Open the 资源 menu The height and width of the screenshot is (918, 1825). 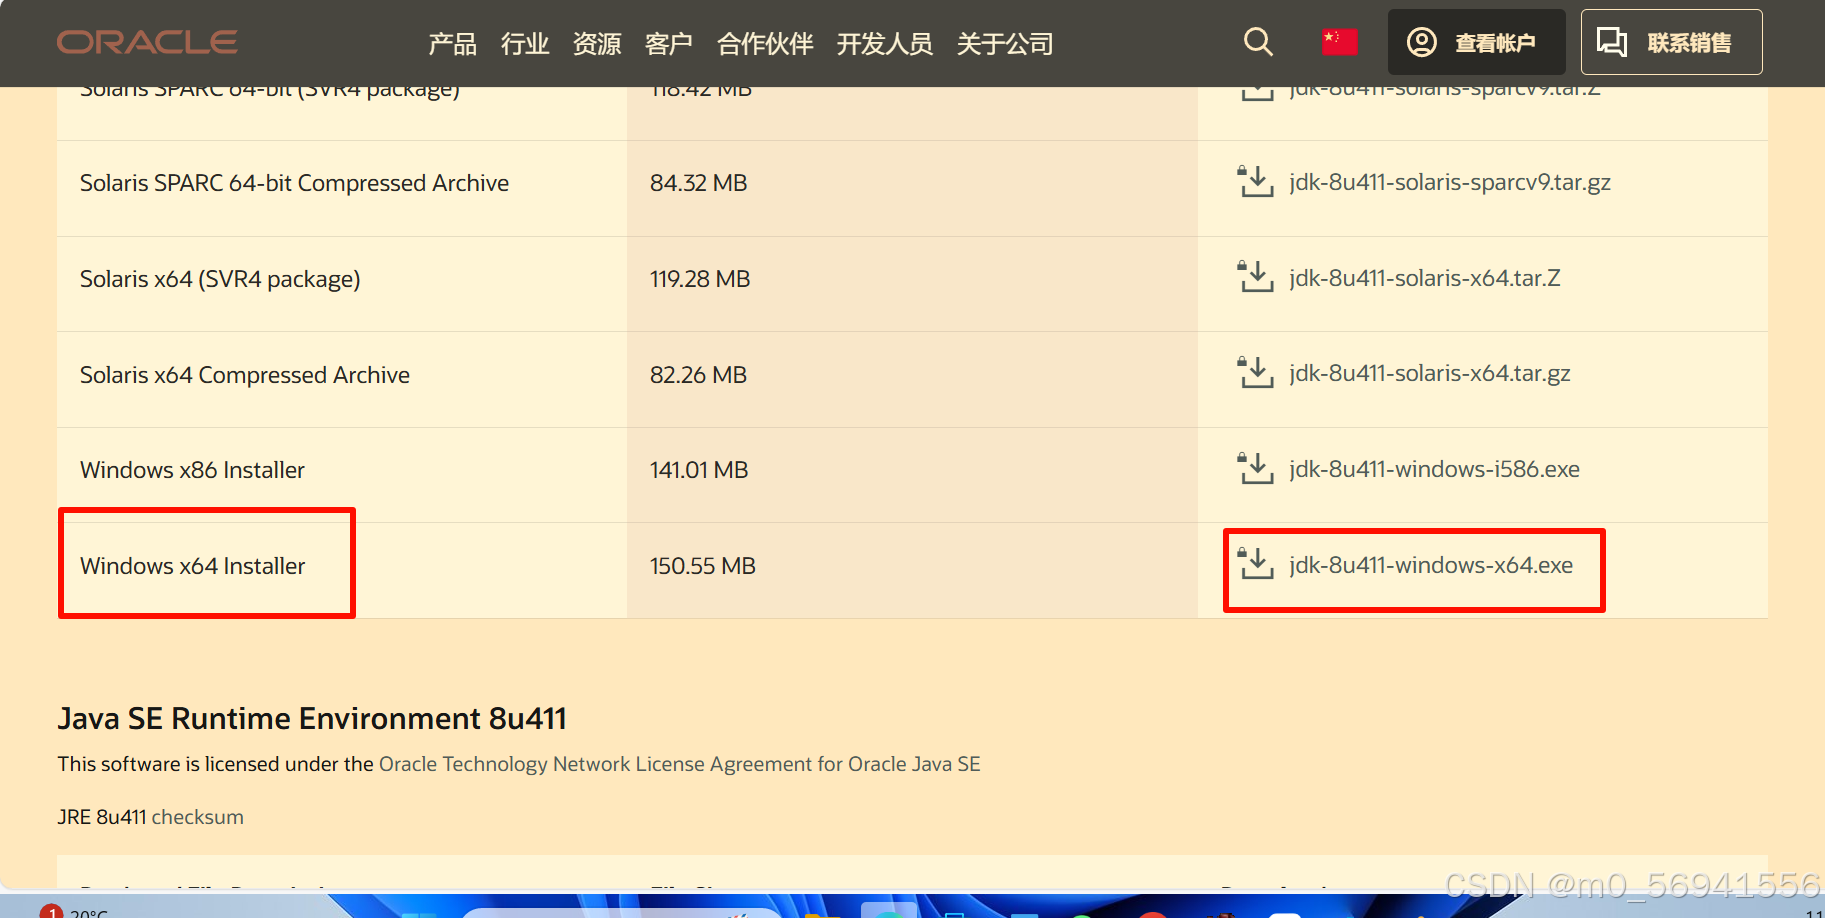[597, 44]
